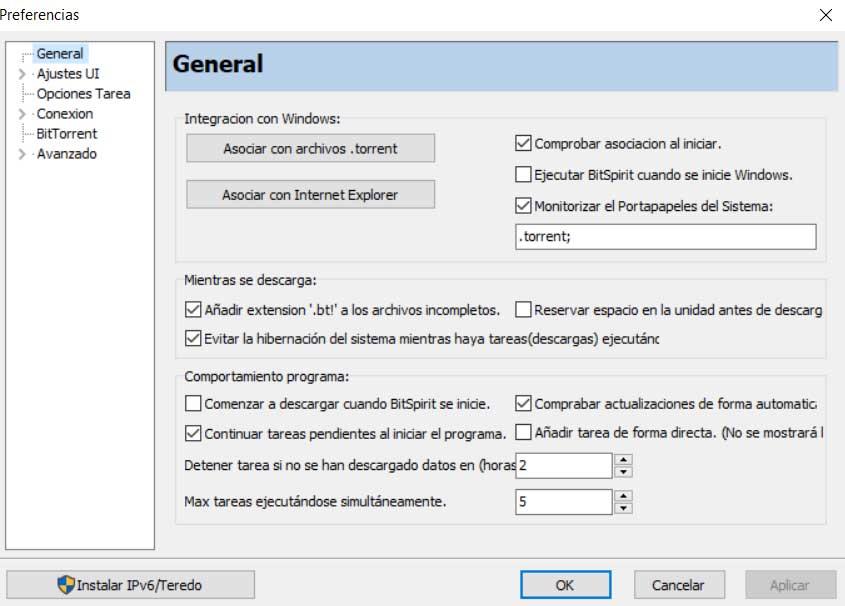
Task: Select Opciones Tarea in the tree
Action: [x=84, y=94]
